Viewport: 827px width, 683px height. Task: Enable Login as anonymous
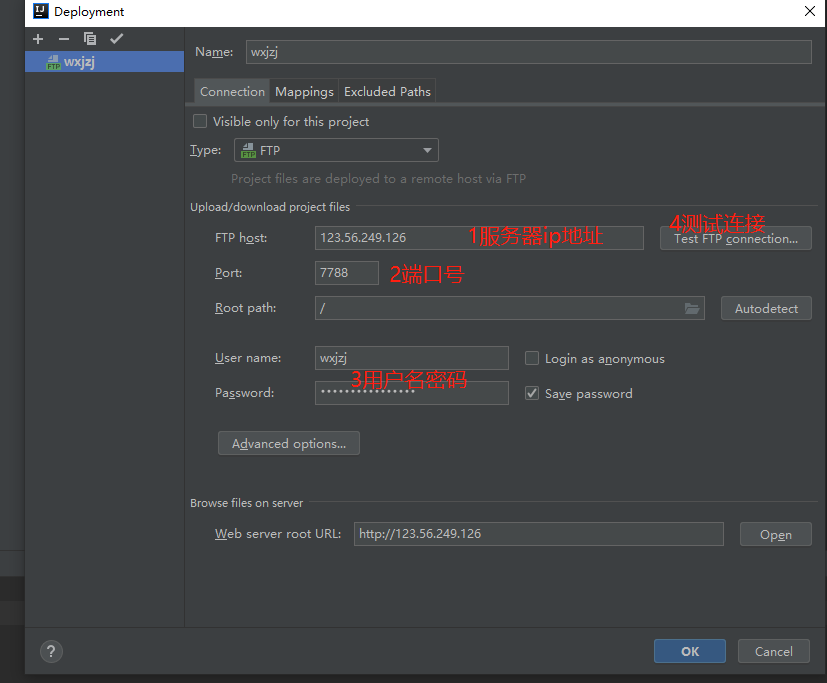point(532,358)
